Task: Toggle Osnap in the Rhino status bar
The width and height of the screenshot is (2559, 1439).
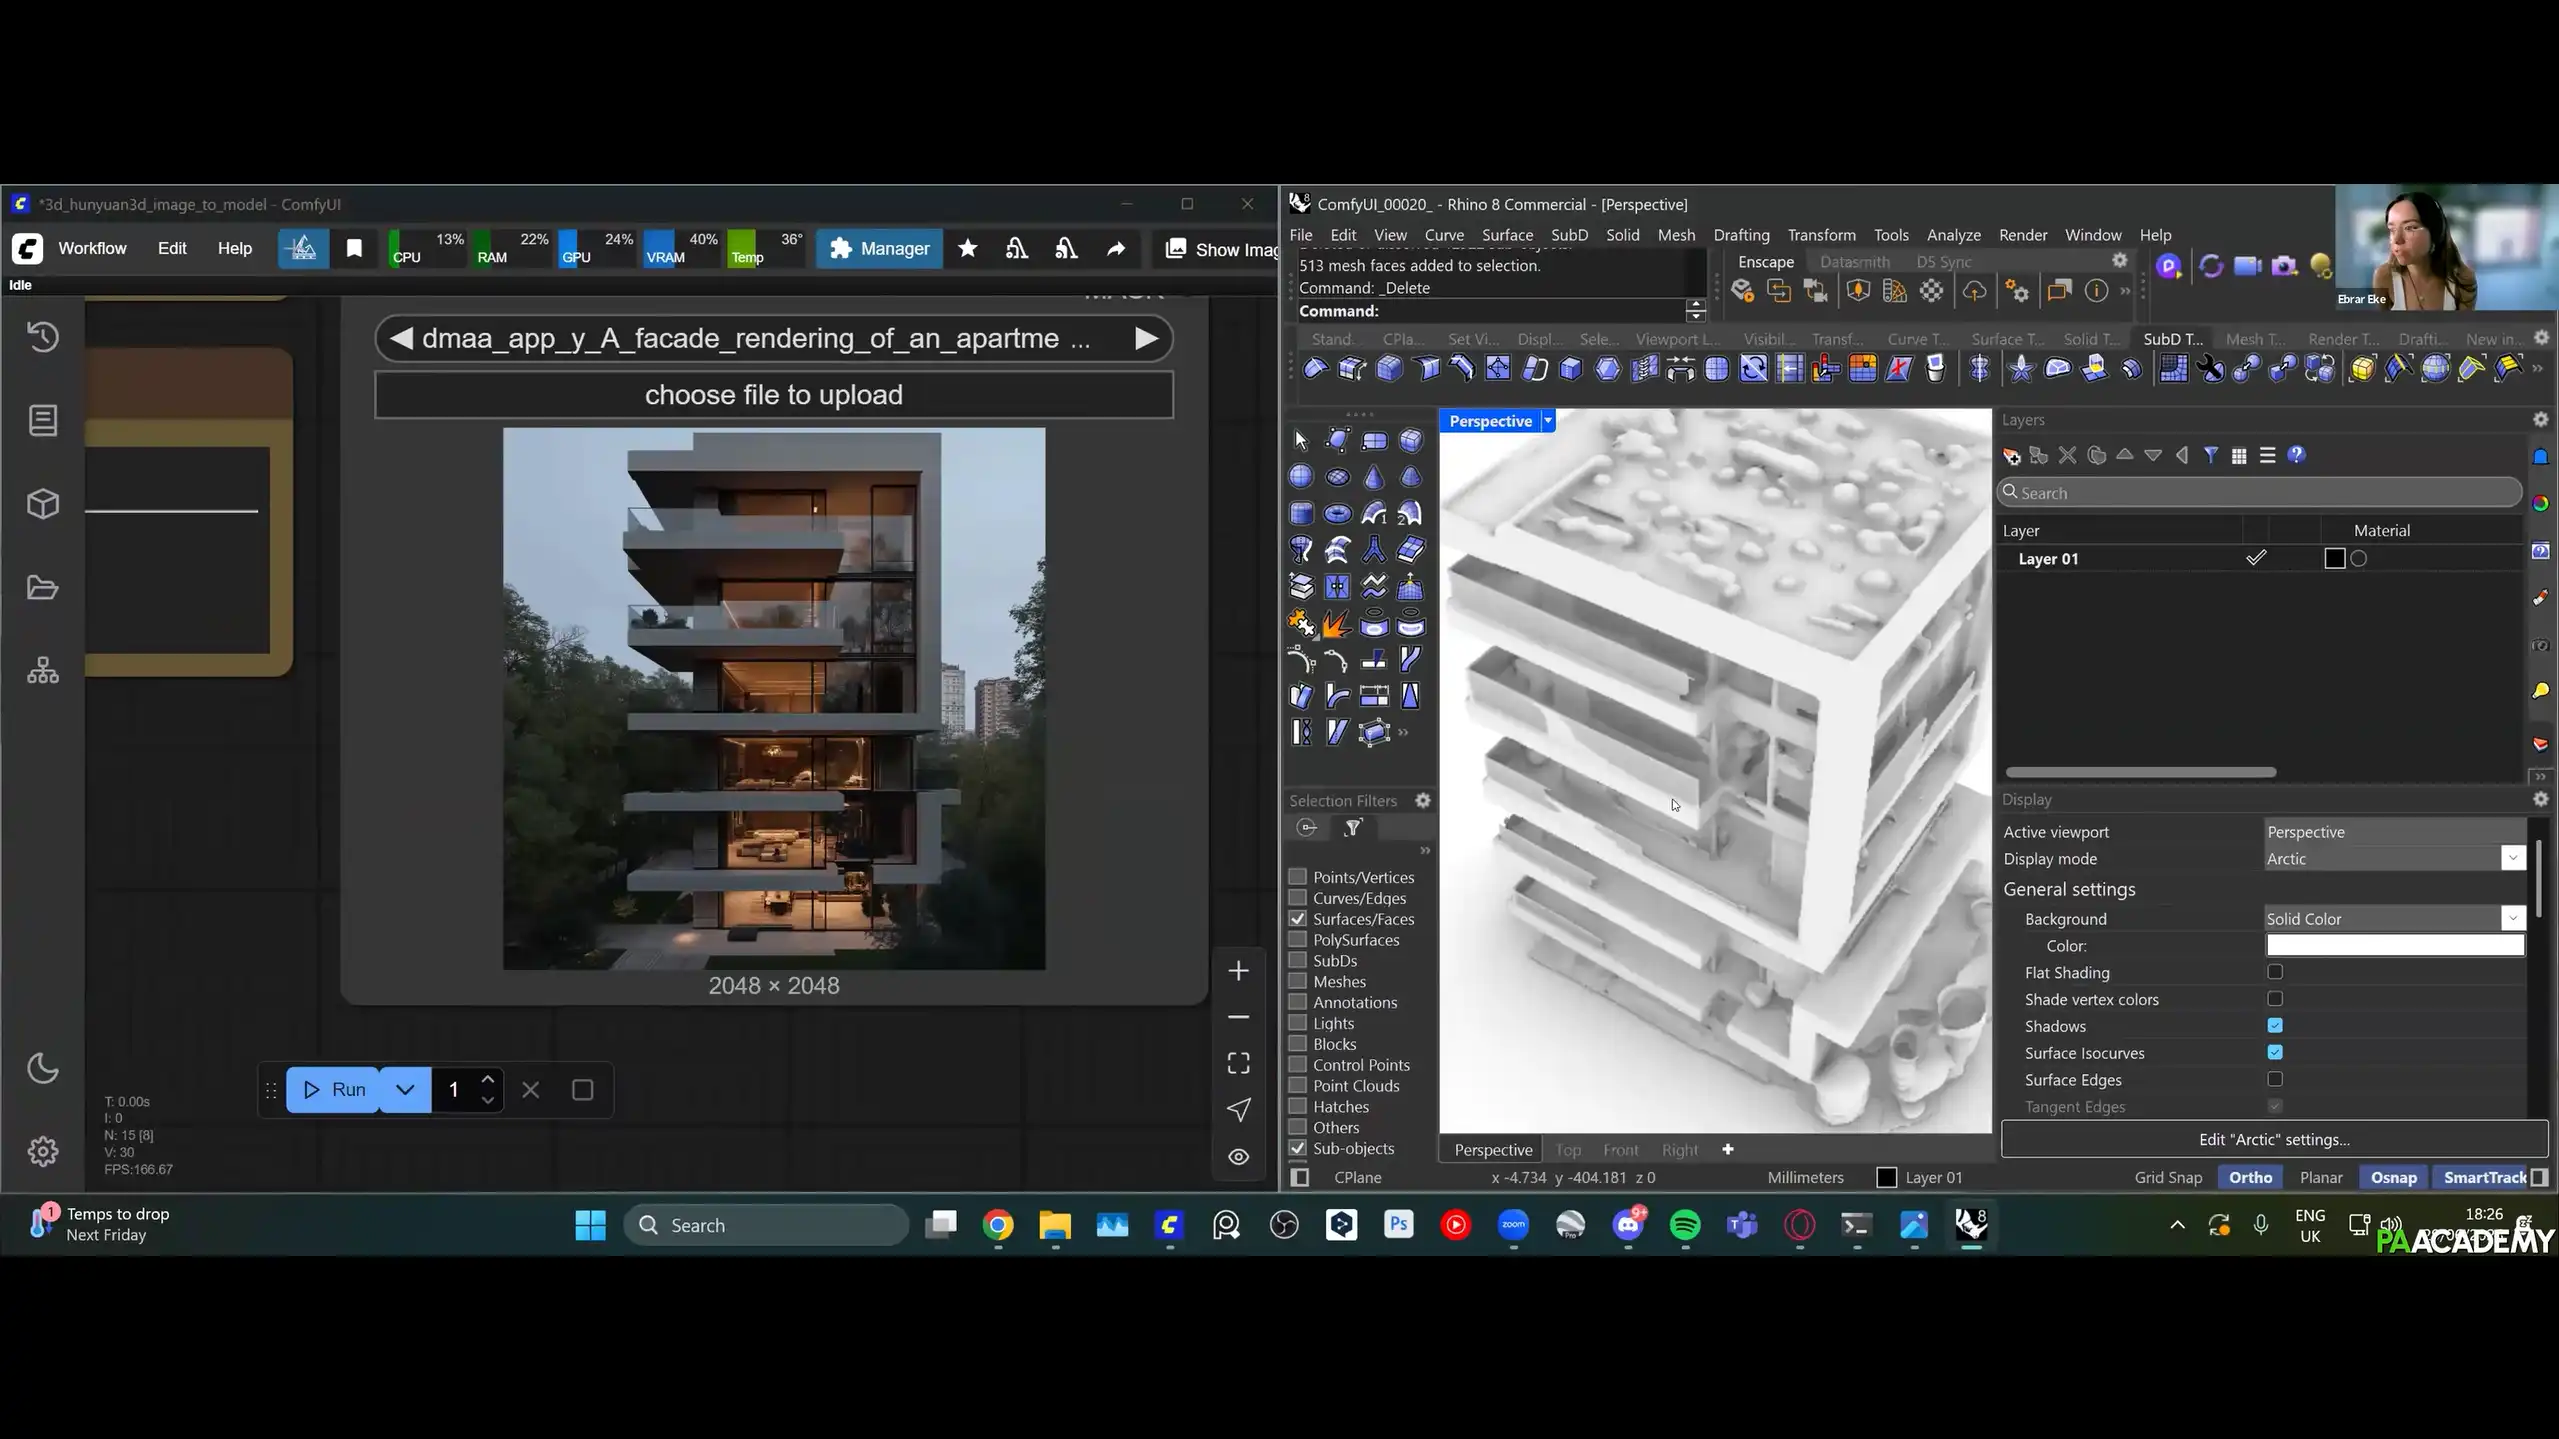Action: [2393, 1178]
